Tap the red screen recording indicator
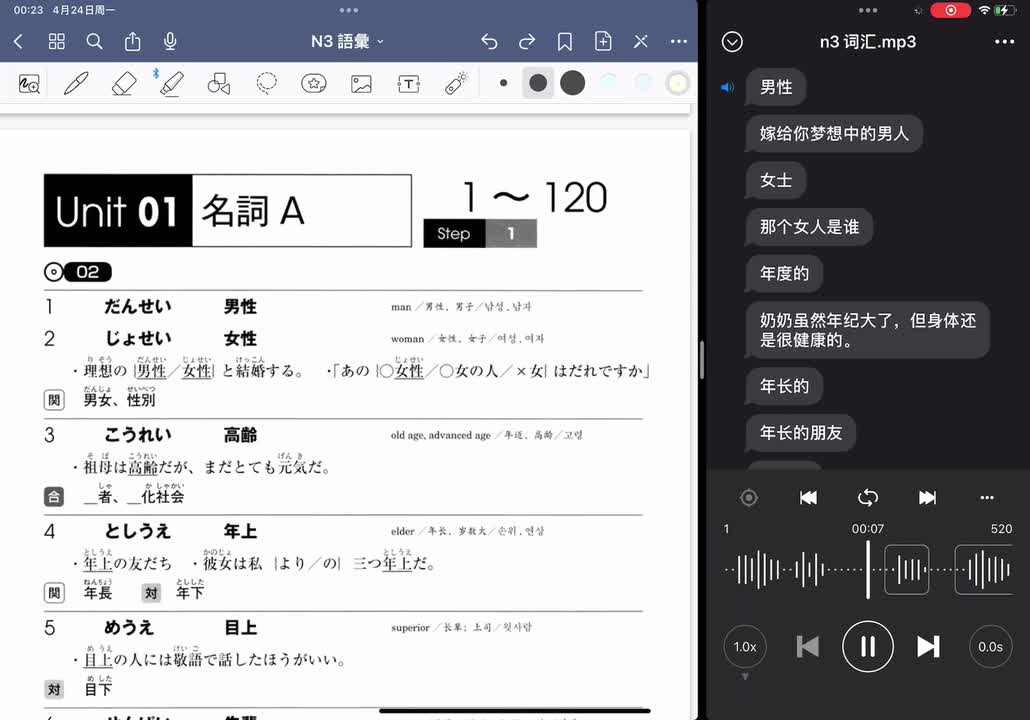The image size is (1030, 720). (x=951, y=10)
